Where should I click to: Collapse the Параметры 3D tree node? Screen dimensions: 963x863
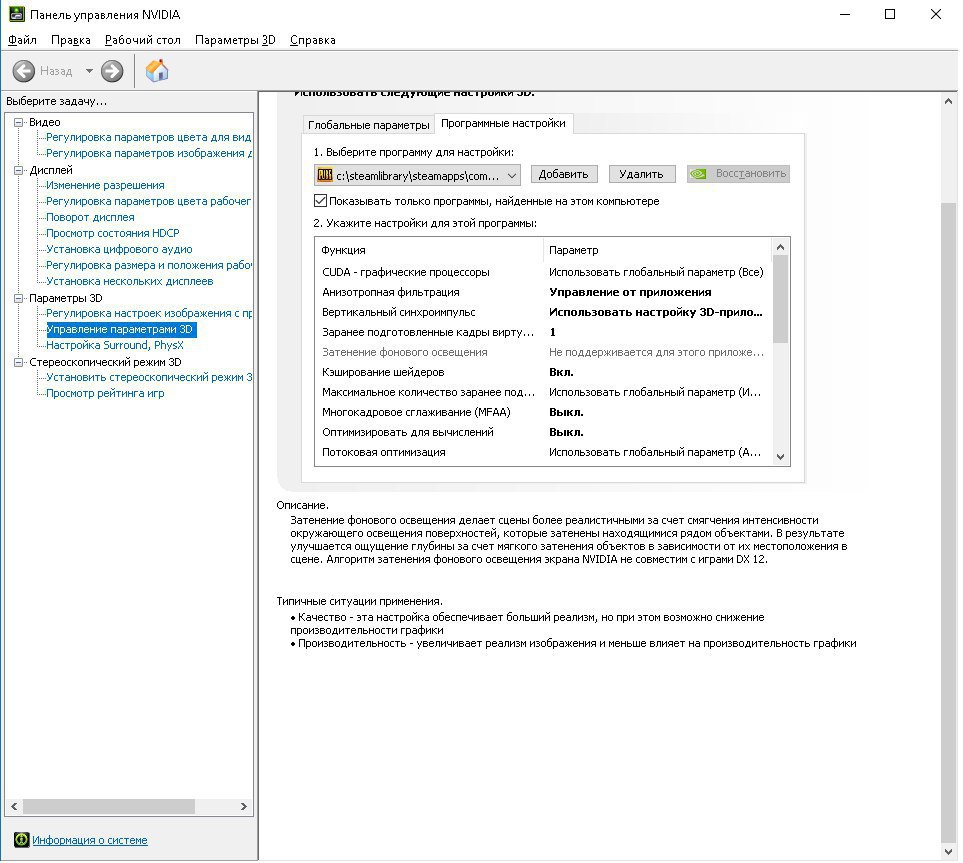pyautogui.click(x=18, y=298)
